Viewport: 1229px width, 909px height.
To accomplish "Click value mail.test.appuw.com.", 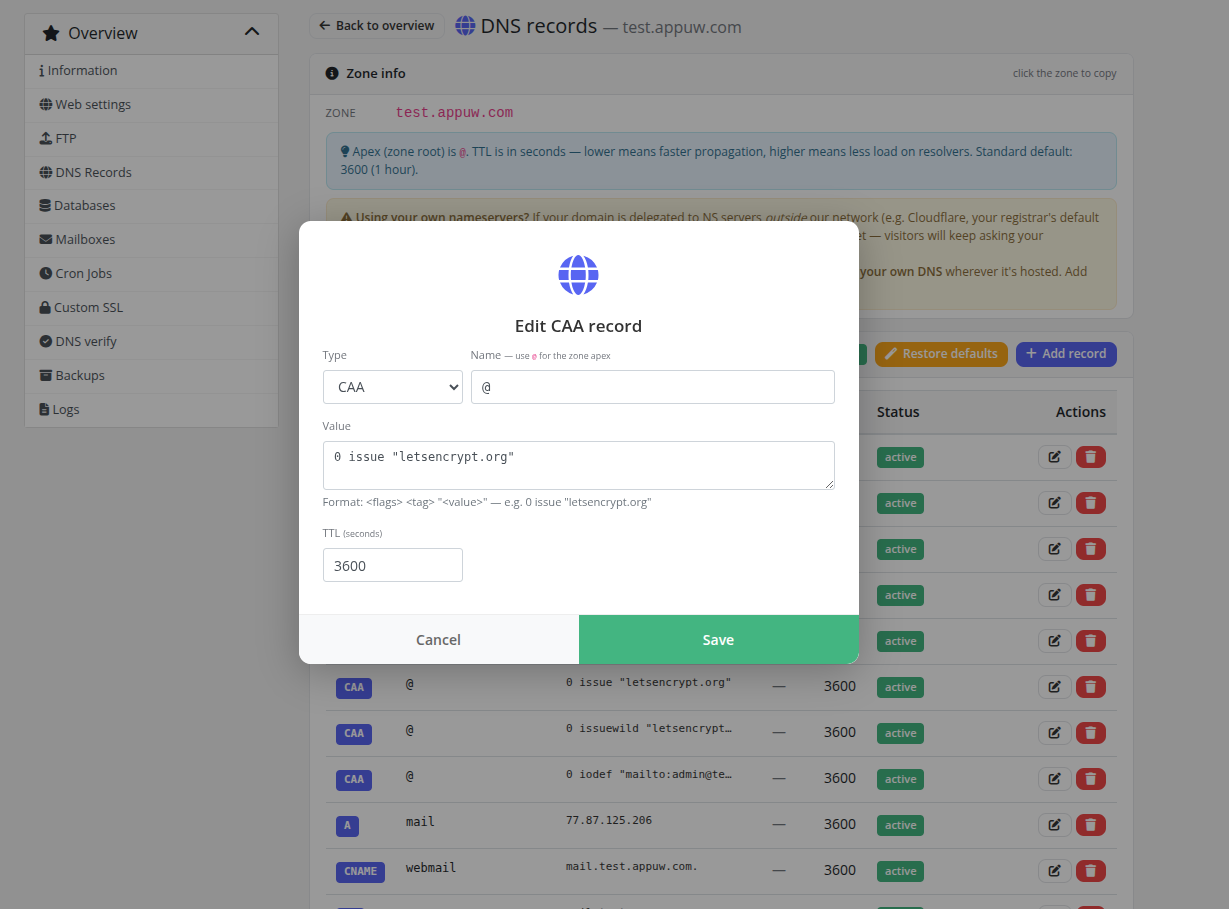I will [x=631, y=866].
